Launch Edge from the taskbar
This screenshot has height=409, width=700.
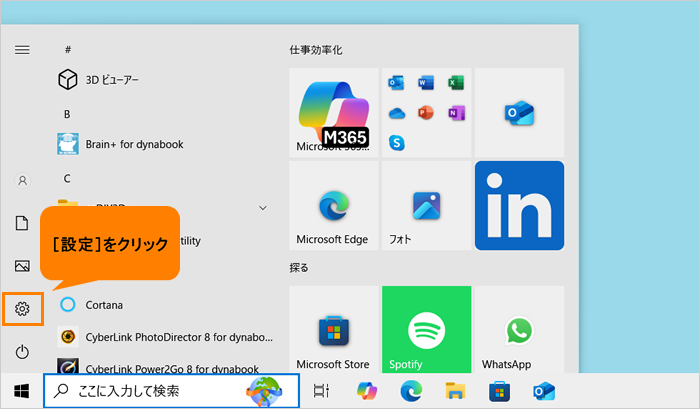click(411, 391)
